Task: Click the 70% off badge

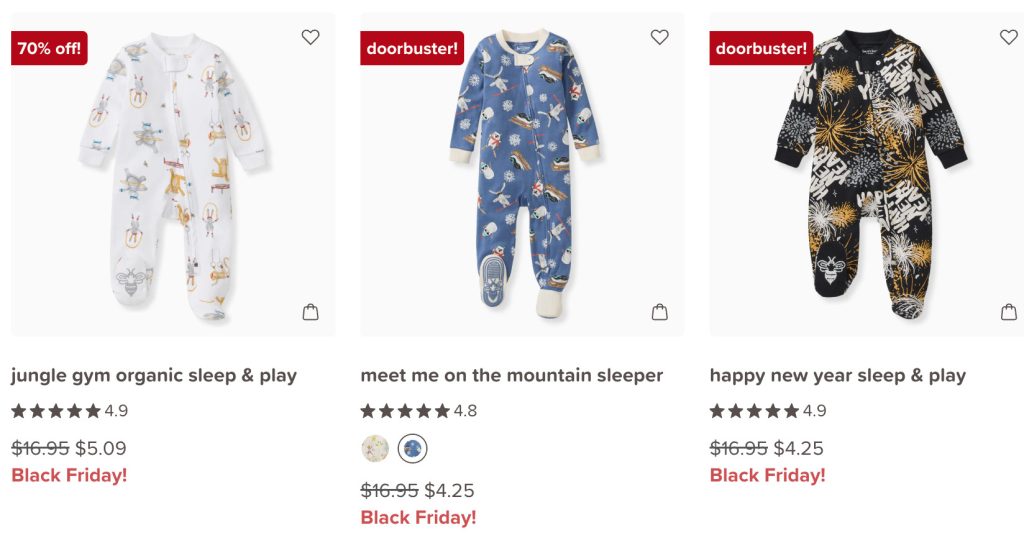Action: 49,48
